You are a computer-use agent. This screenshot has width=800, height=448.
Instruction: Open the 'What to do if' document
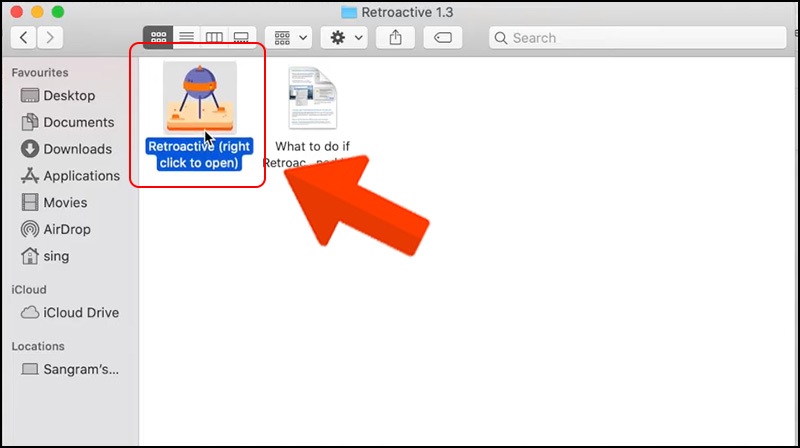coord(313,99)
